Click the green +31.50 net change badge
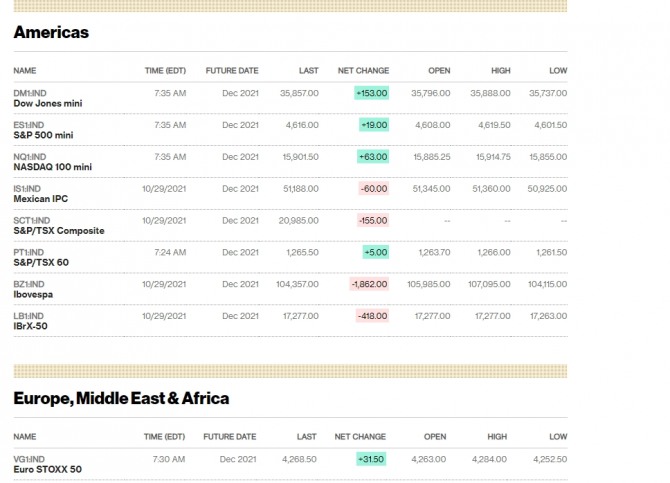The height and width of the screenshot is (483, 670). [371, 459]
